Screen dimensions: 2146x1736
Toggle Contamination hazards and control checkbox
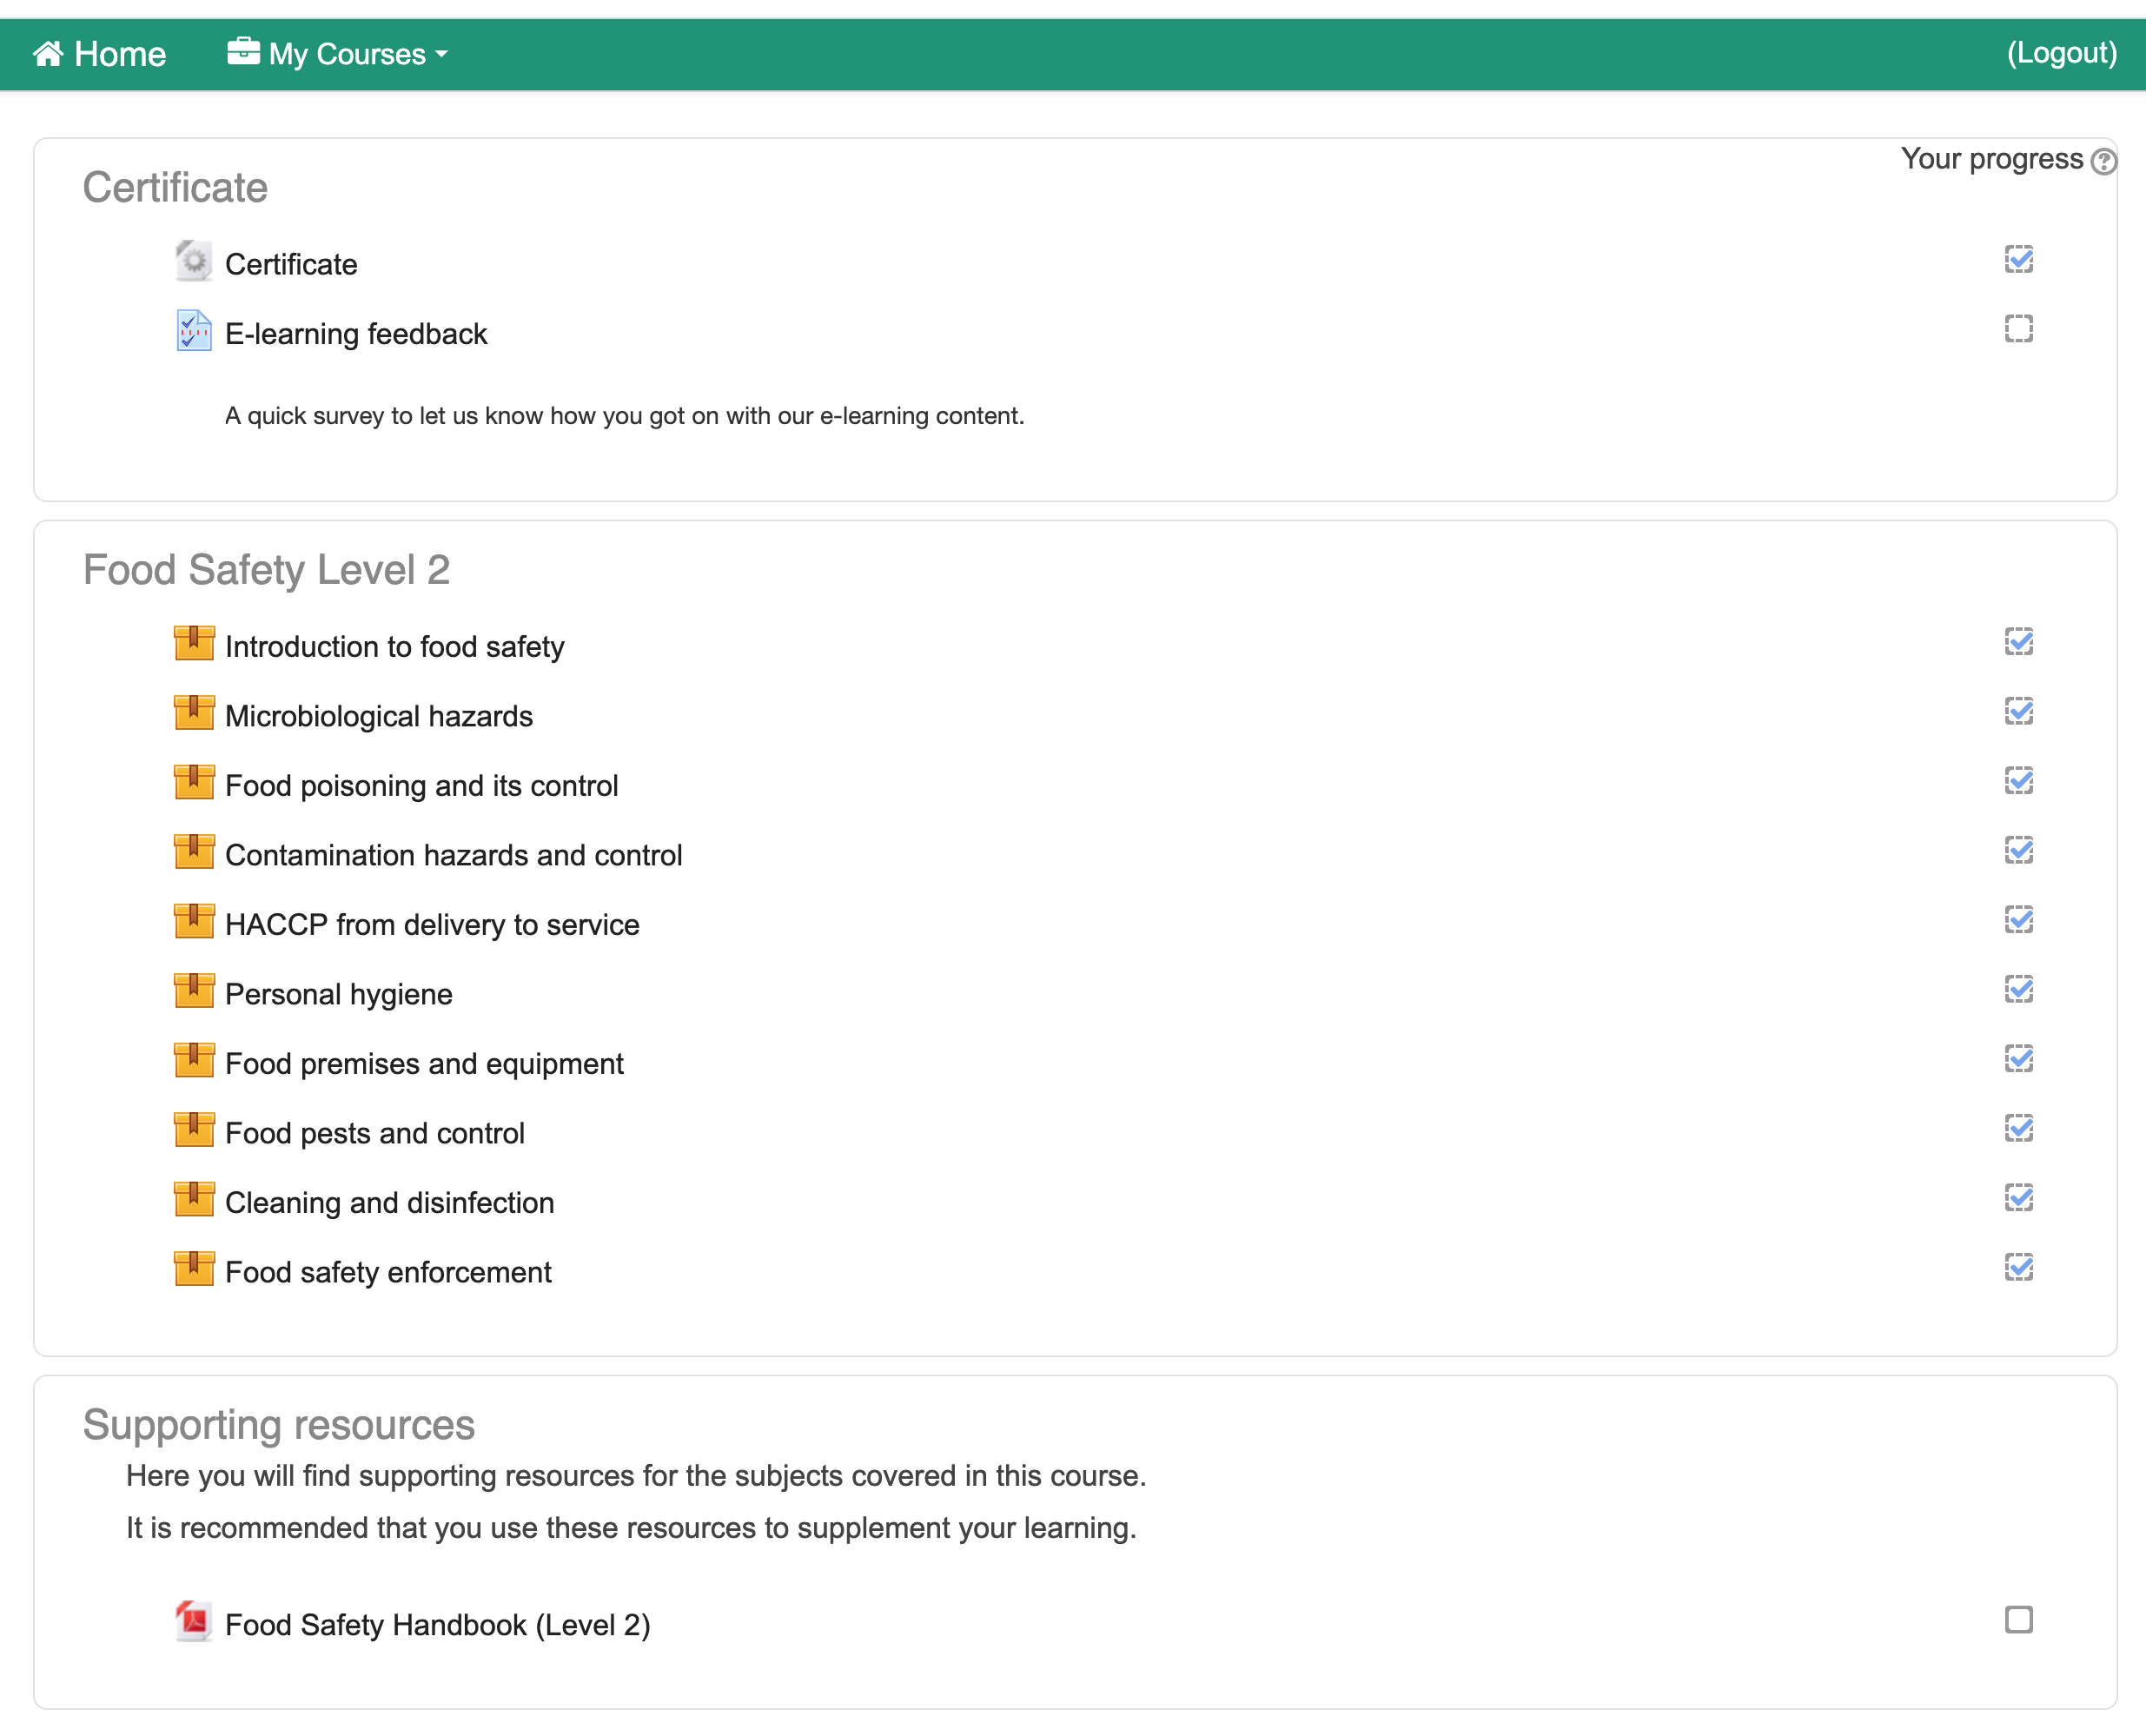[x=2018, y=850]
